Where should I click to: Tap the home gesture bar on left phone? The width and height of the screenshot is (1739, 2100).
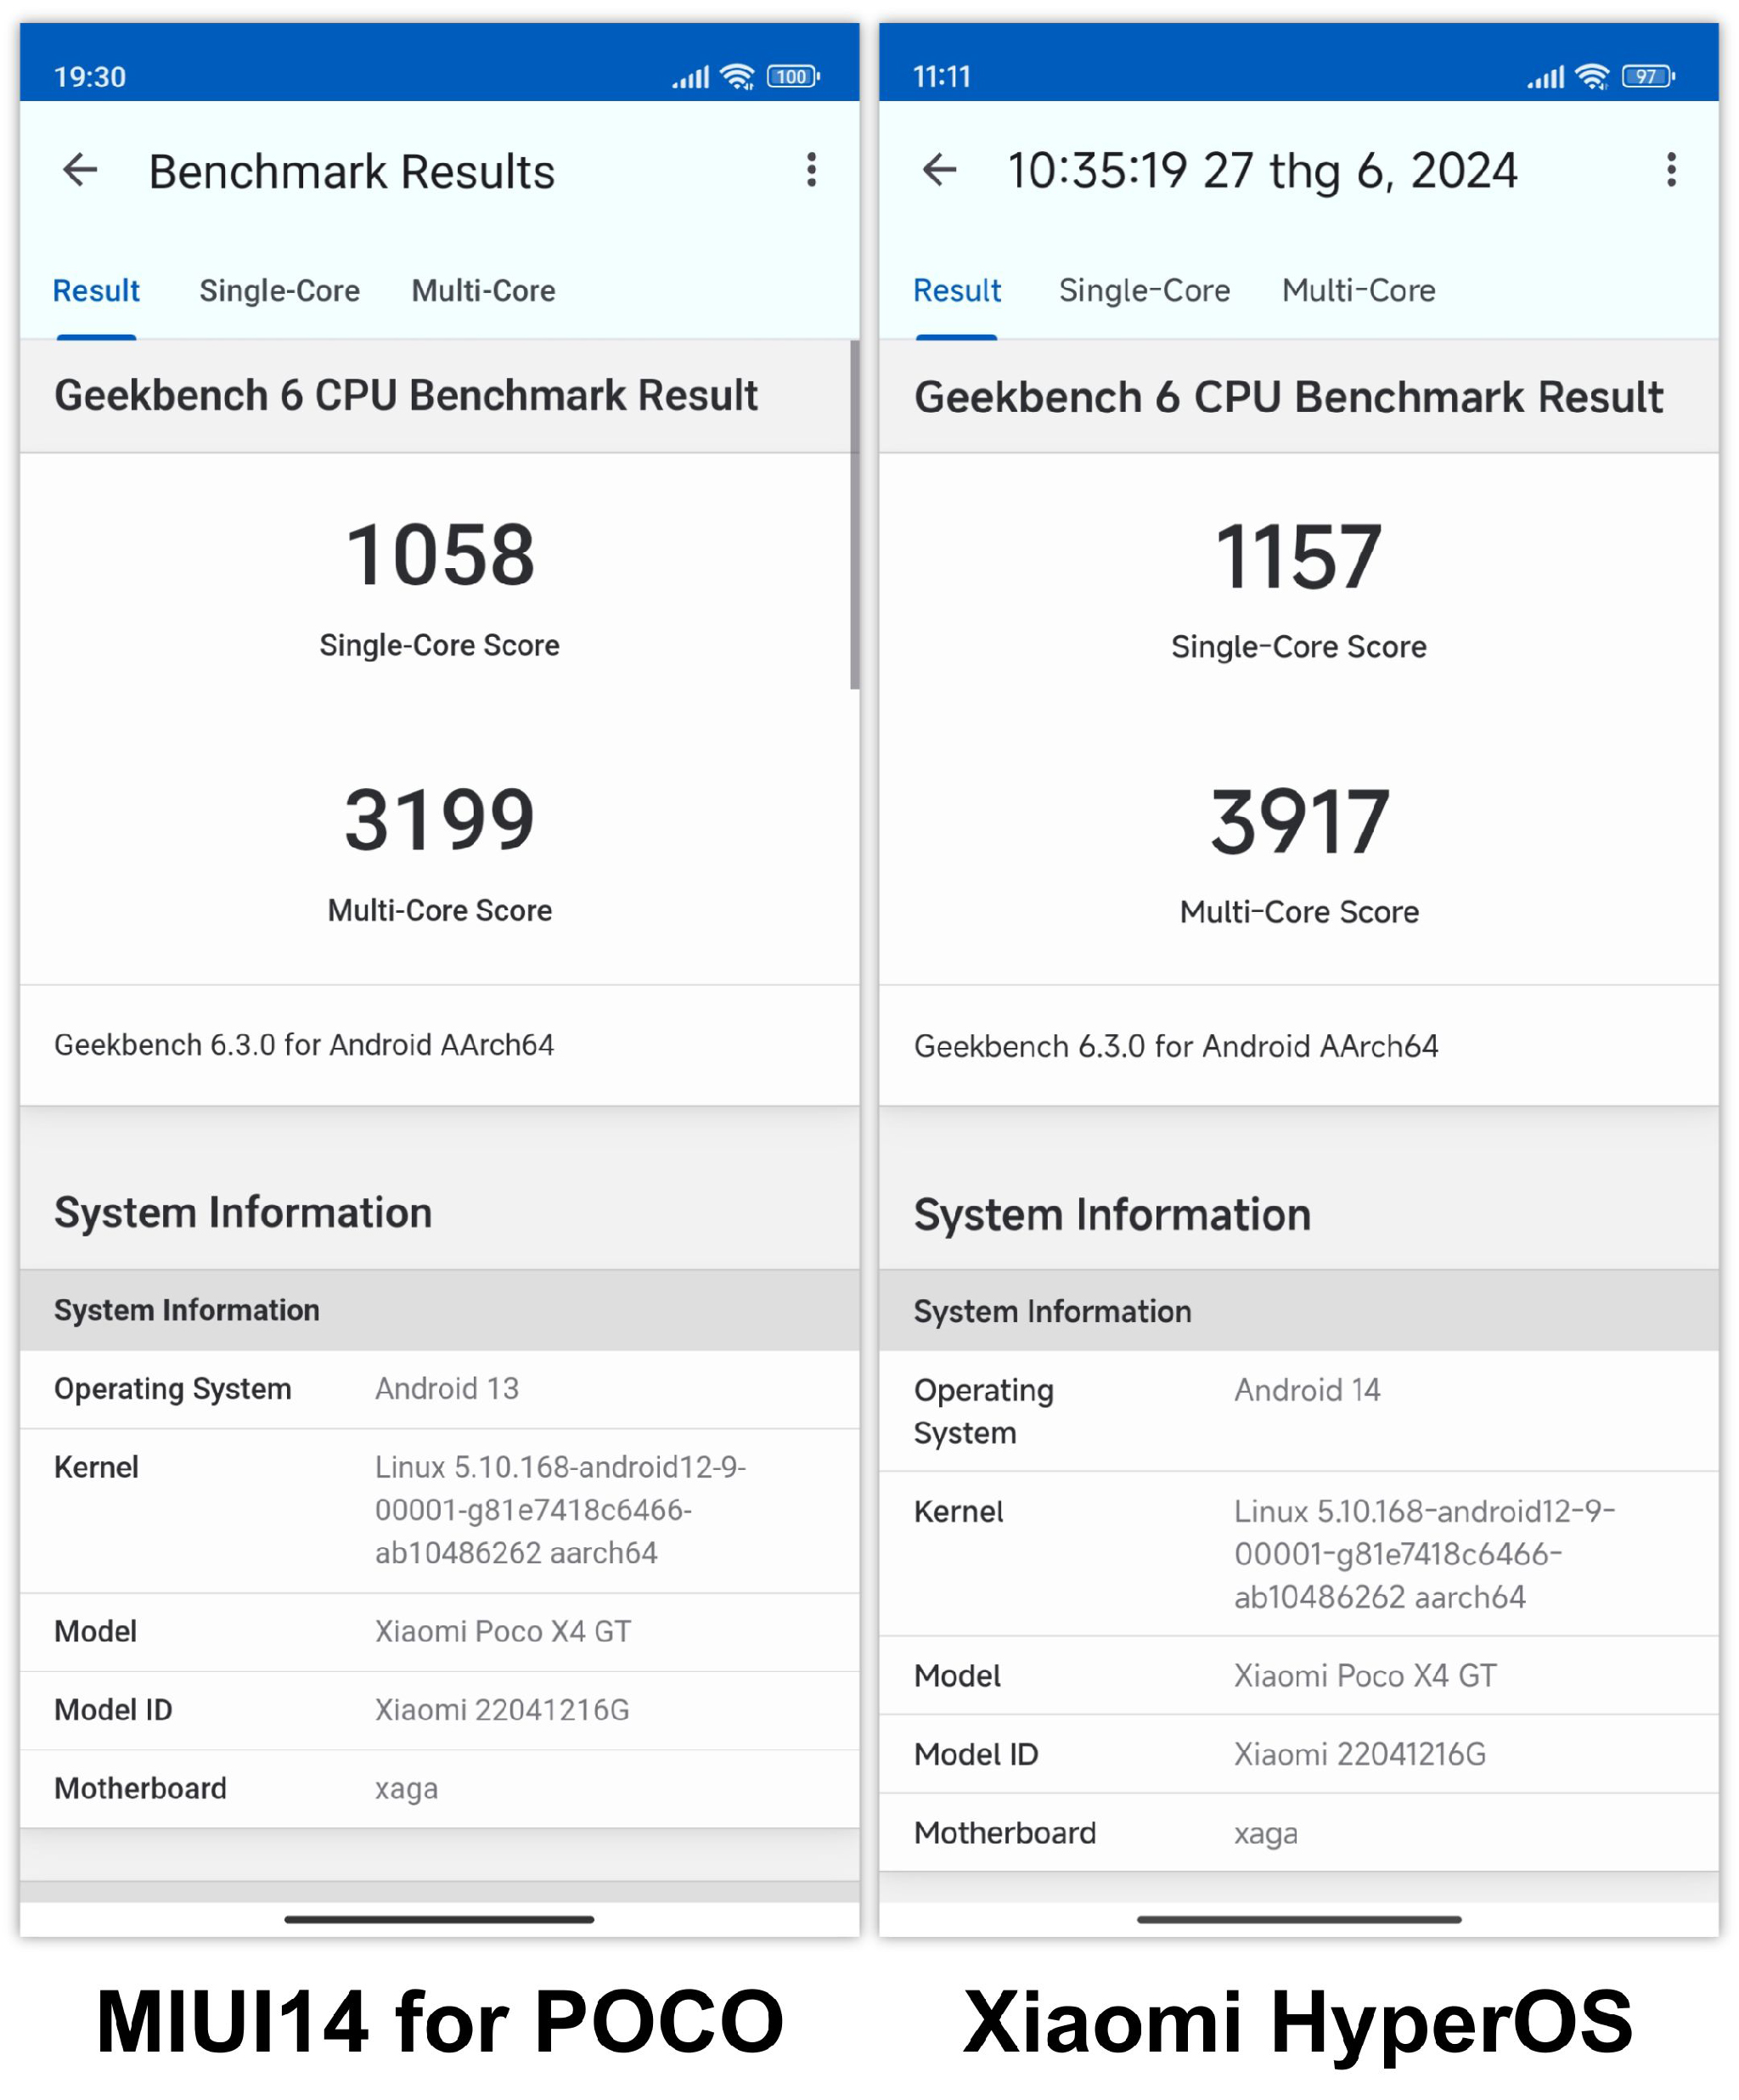(439, 1919)
